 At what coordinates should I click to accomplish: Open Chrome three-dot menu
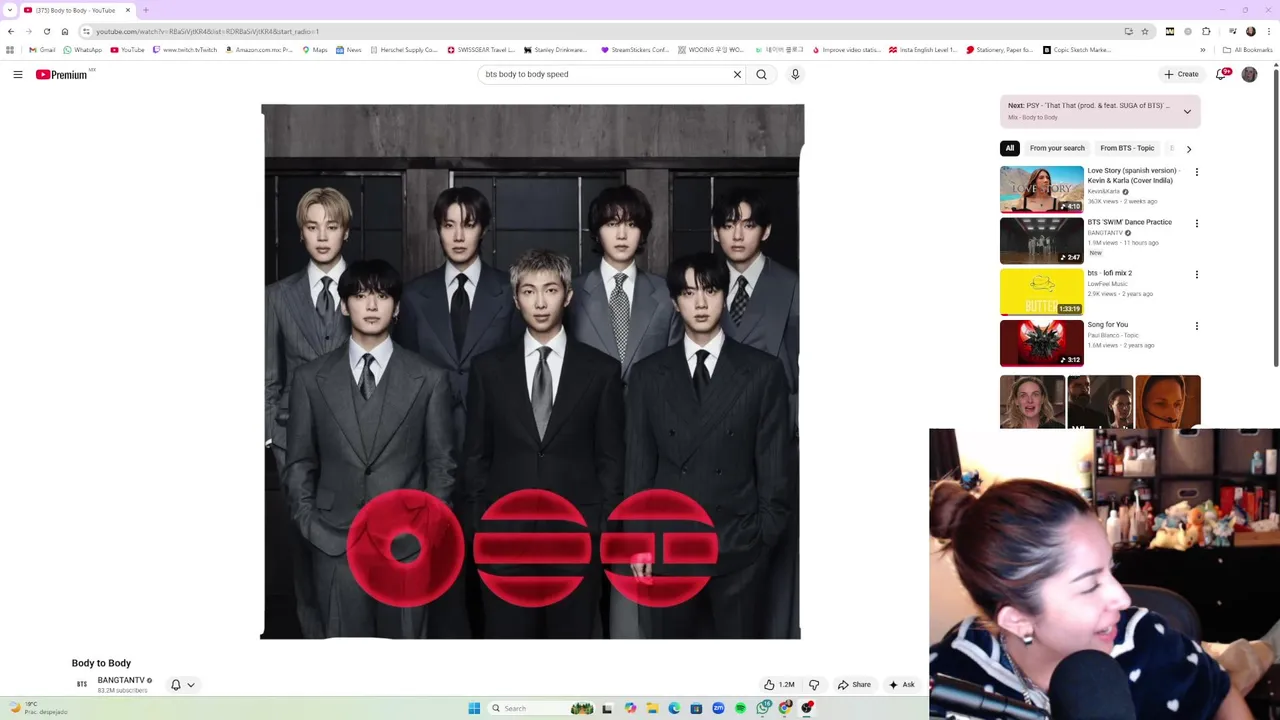[x=1269, y=31]
